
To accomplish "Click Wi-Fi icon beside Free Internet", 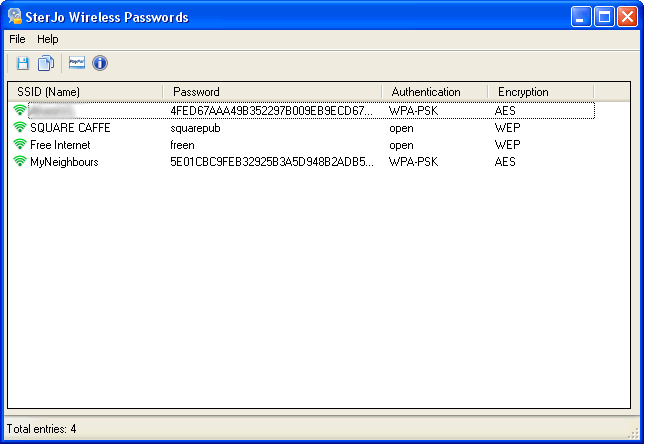I will click(19, 144).
